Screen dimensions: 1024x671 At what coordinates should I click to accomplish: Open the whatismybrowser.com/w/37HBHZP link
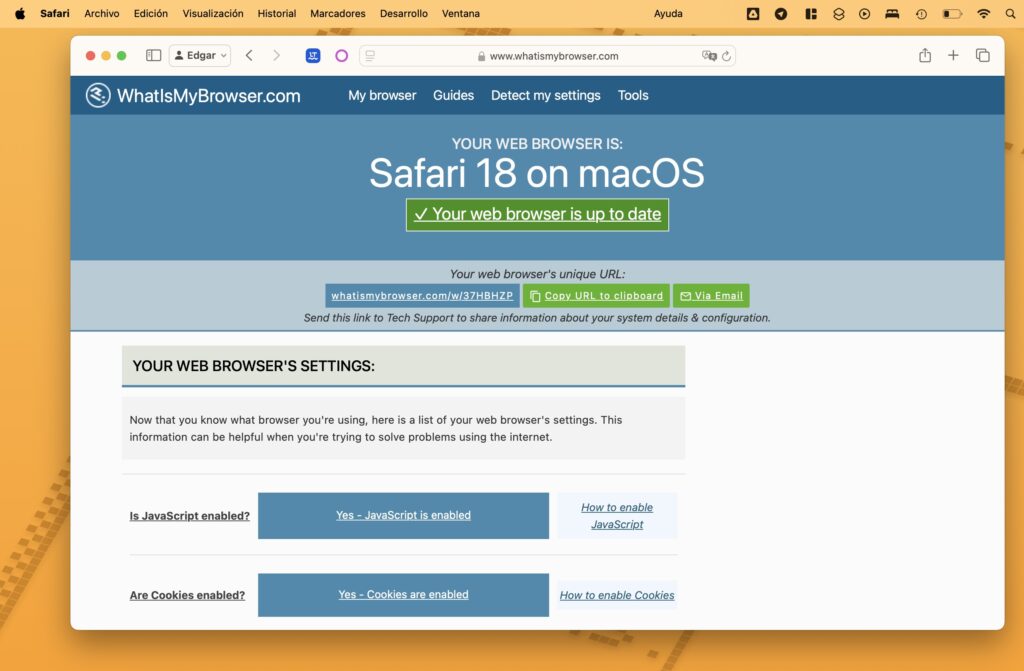(x=422, y=295)
